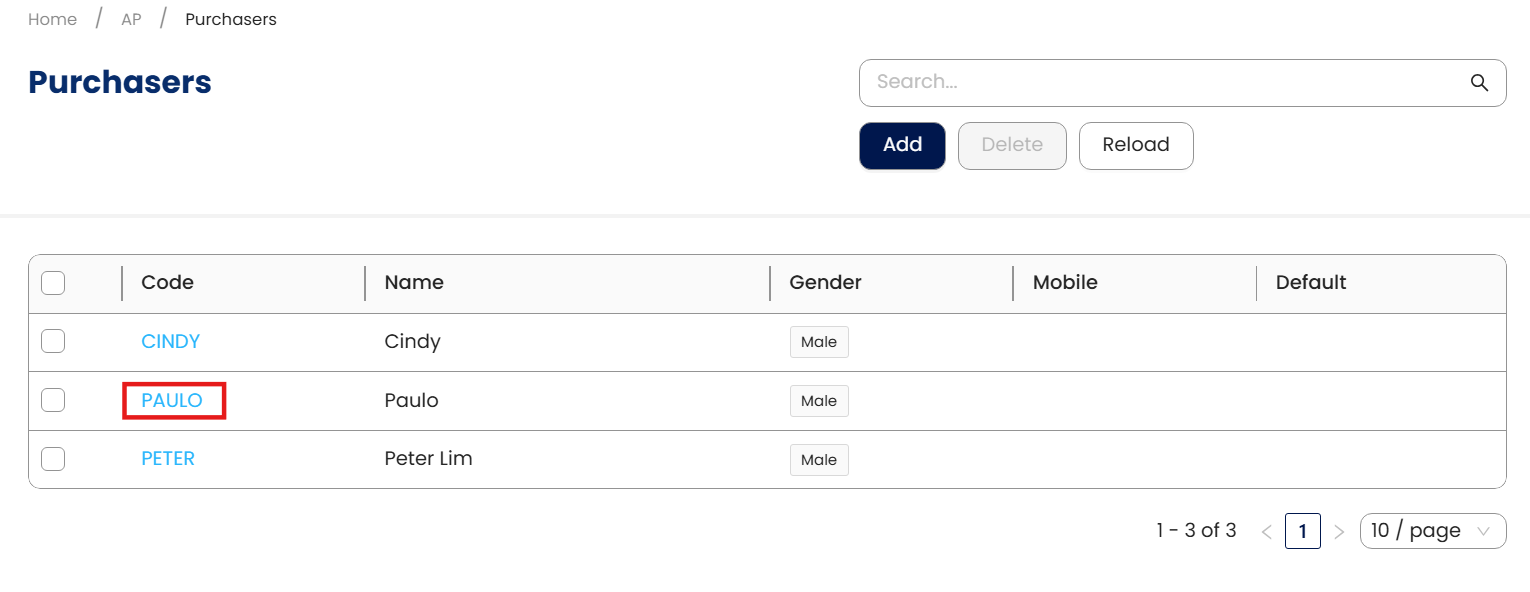This screenshot has height=592, width=1530.
Task: Check the CINDY row checkbox
Action: (x=53, y=342)
